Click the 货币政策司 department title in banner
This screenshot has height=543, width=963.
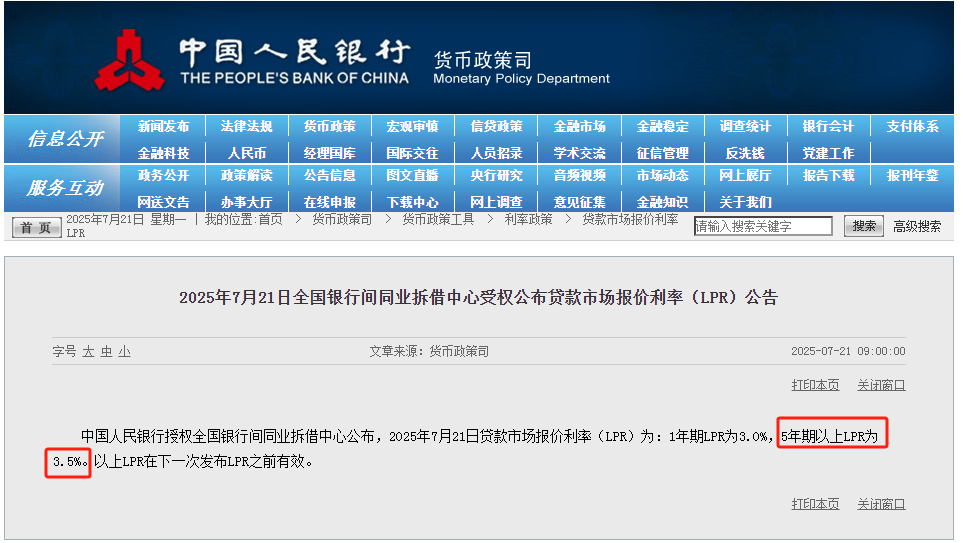[483, 60]
